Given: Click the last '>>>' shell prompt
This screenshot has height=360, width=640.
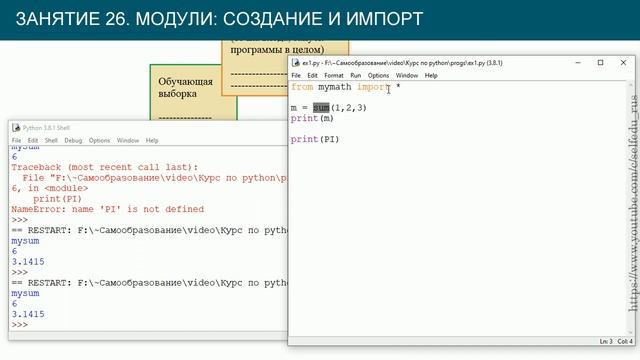Looking at the screenshot, I should click(20, 325).
